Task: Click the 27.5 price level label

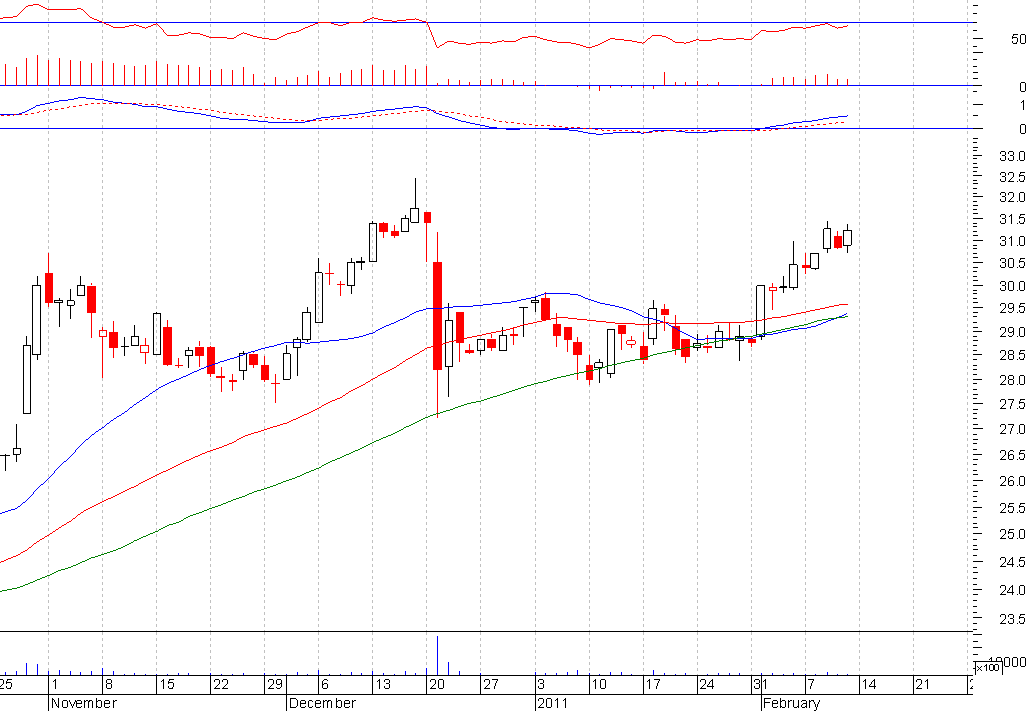Action: 1012,404
